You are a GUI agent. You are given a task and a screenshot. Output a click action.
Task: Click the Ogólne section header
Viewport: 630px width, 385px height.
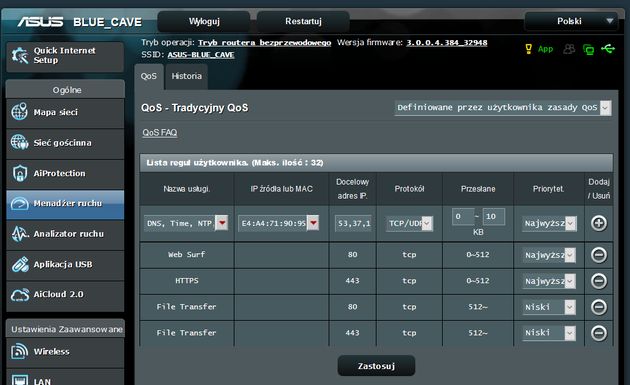click(65, 90)
